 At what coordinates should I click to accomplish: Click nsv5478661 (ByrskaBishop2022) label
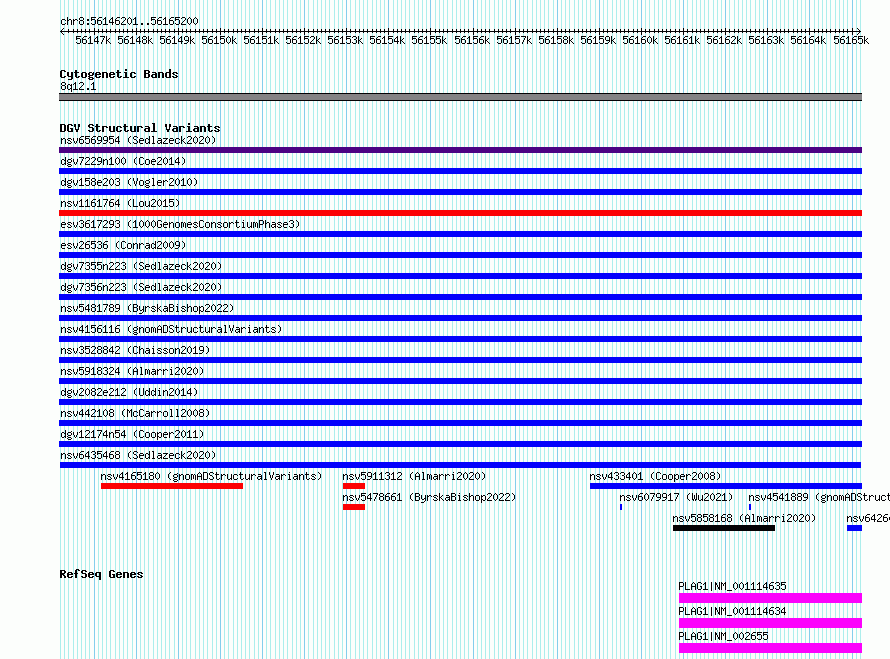[429, 497]
